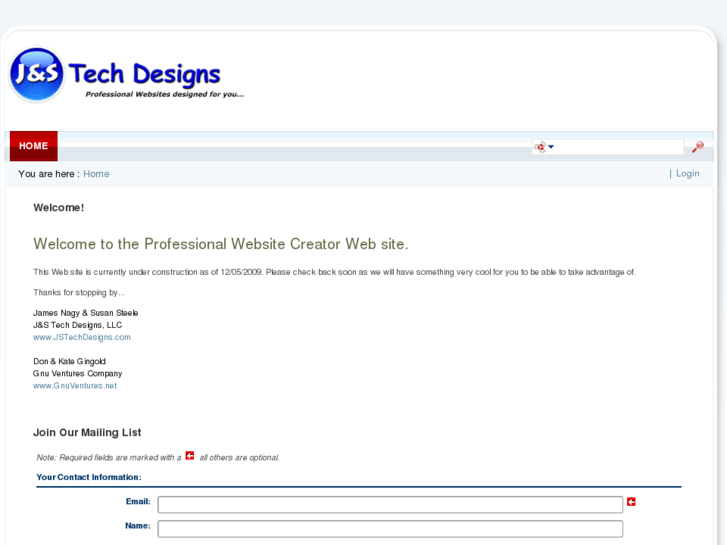
Task: Click 'Gnu Ventures Company' text
Action: (x=77, y=373)
